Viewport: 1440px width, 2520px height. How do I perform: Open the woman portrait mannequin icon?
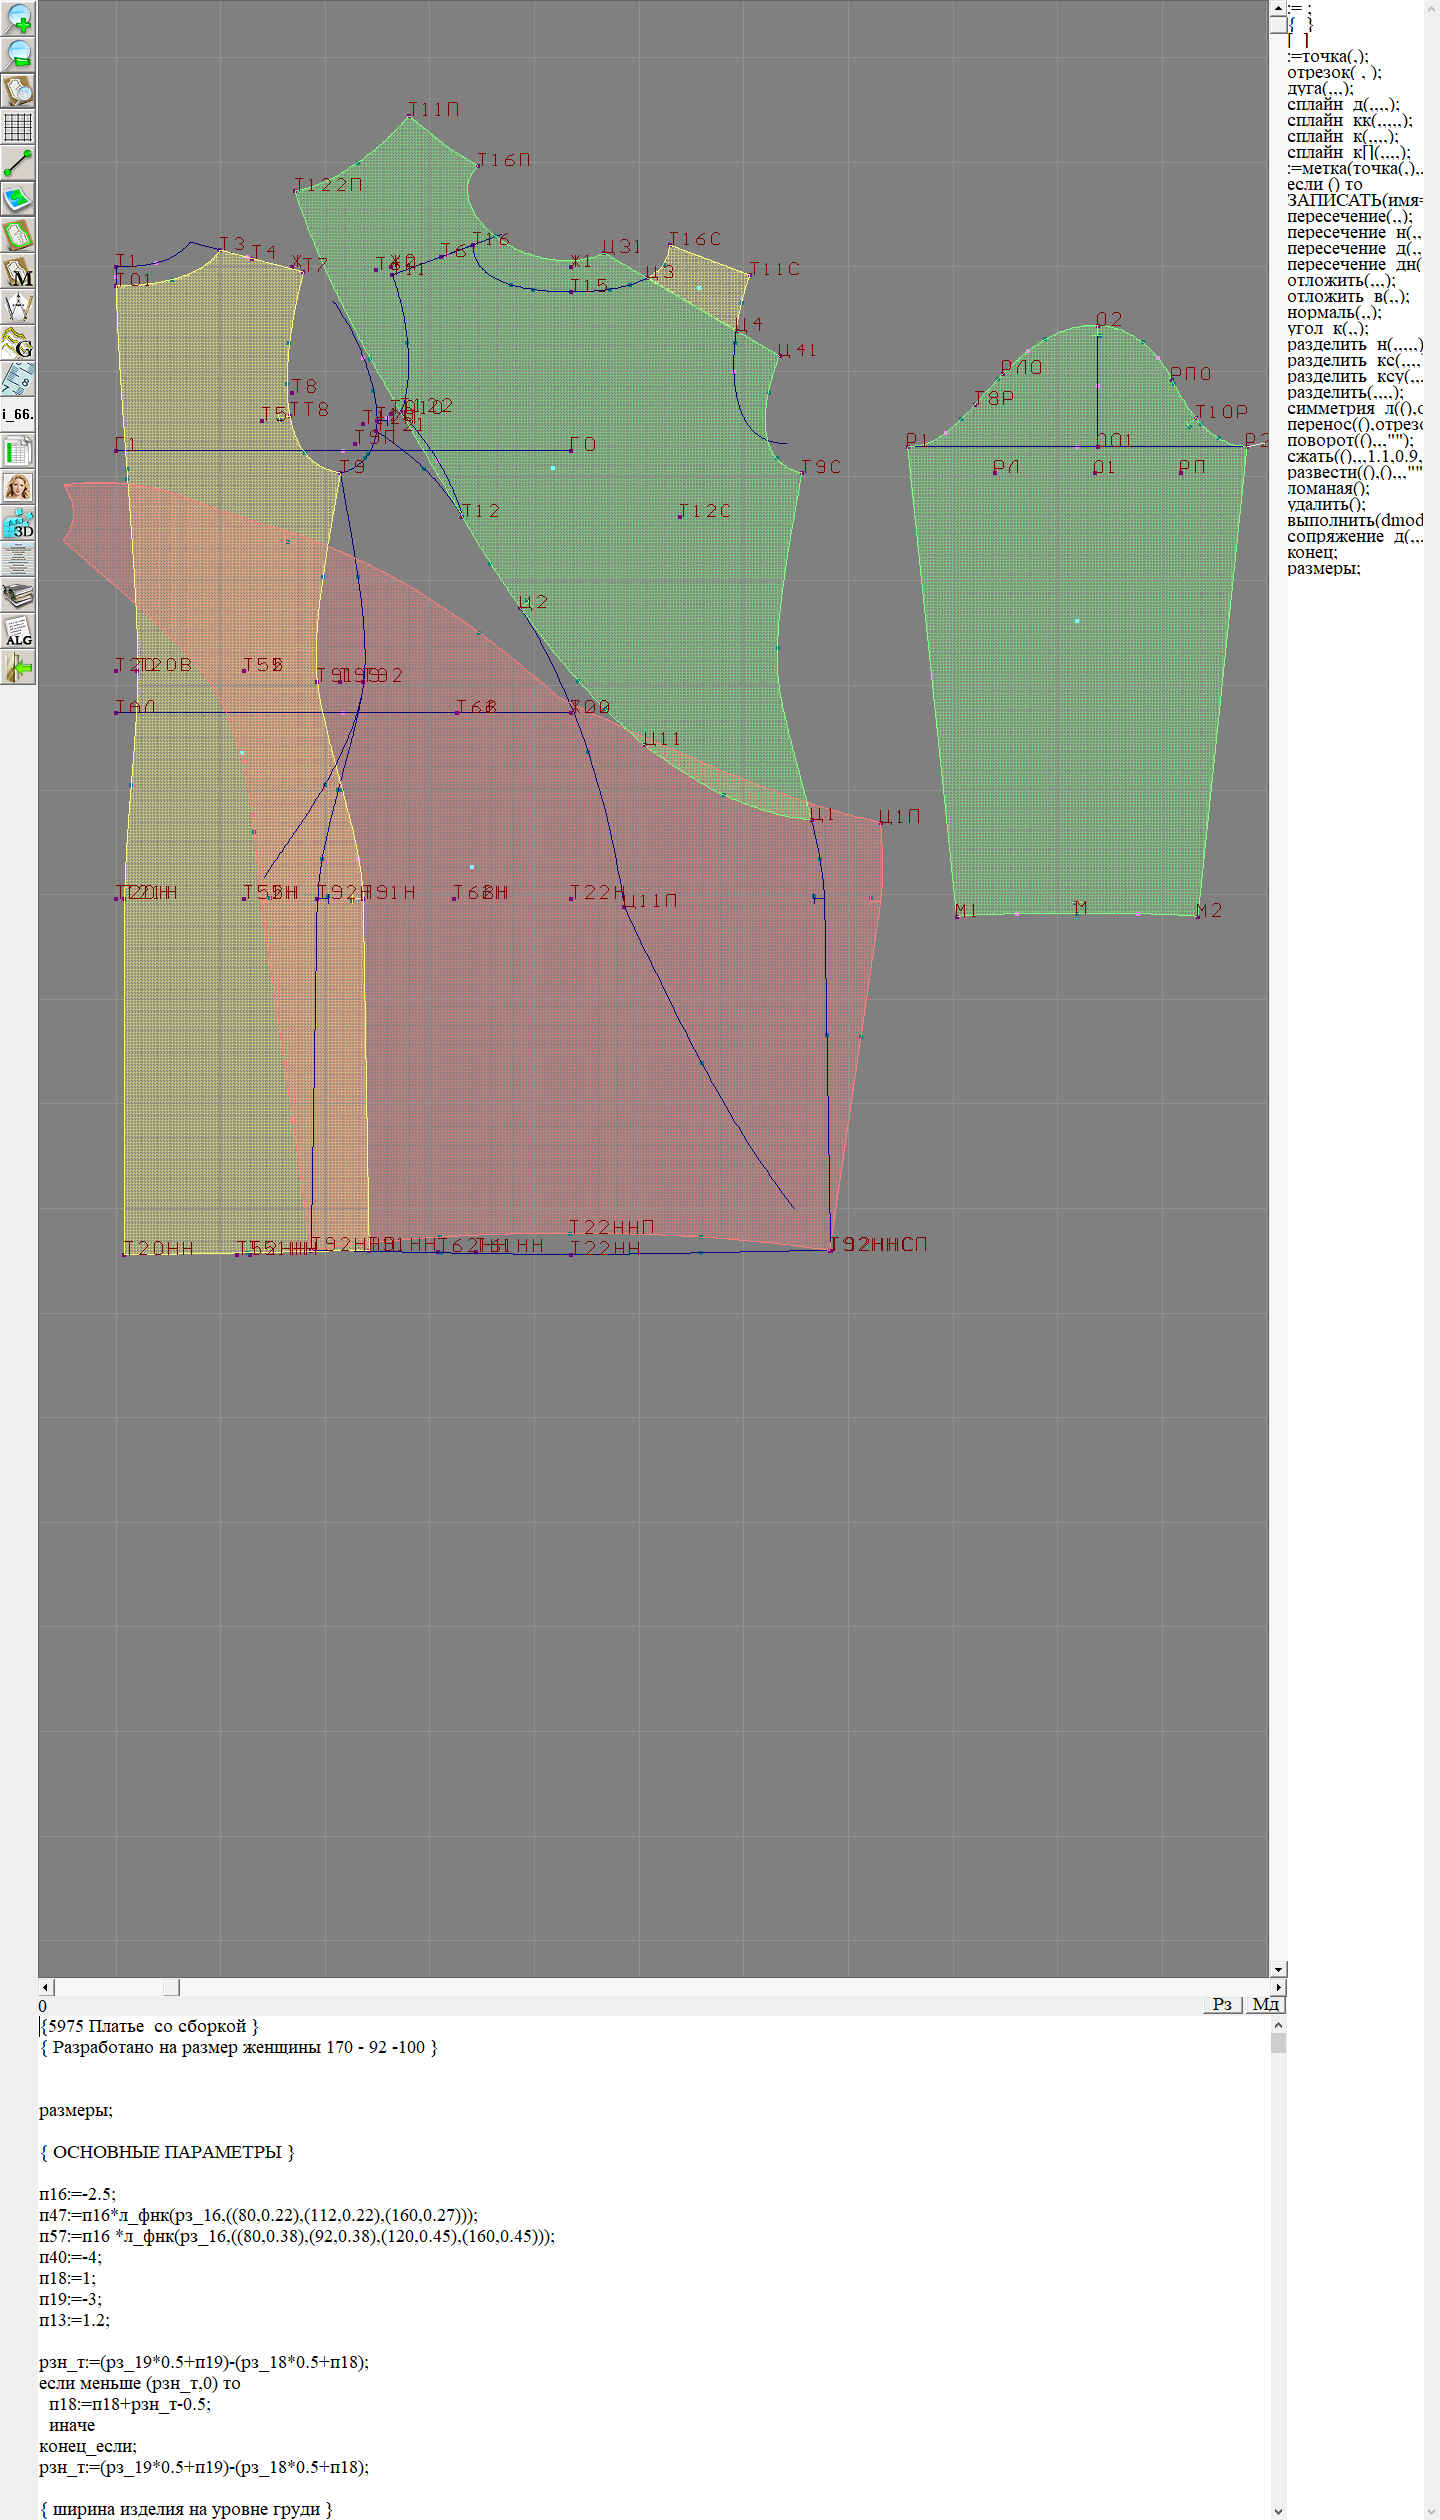click(x=18, y=487)
